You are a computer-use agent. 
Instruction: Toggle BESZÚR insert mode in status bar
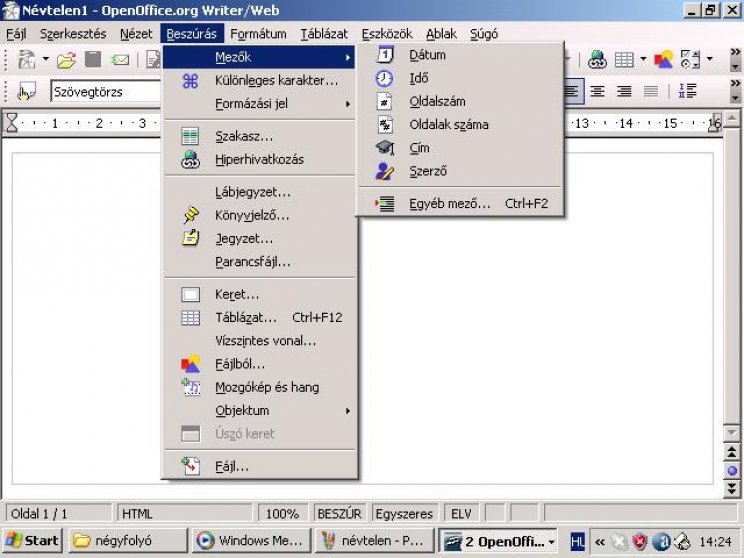click(x=339, y=514)
